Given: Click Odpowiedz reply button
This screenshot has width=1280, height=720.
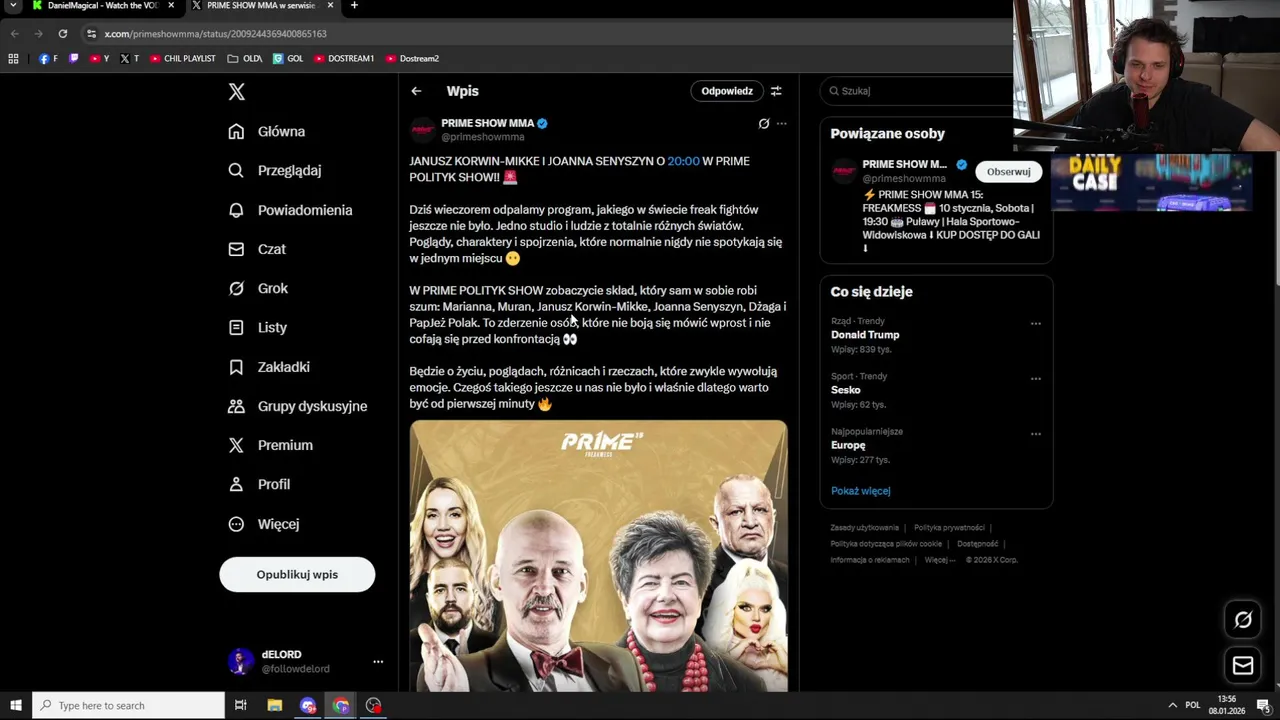Looking at the screenshot, I should (x=726, y=91).
